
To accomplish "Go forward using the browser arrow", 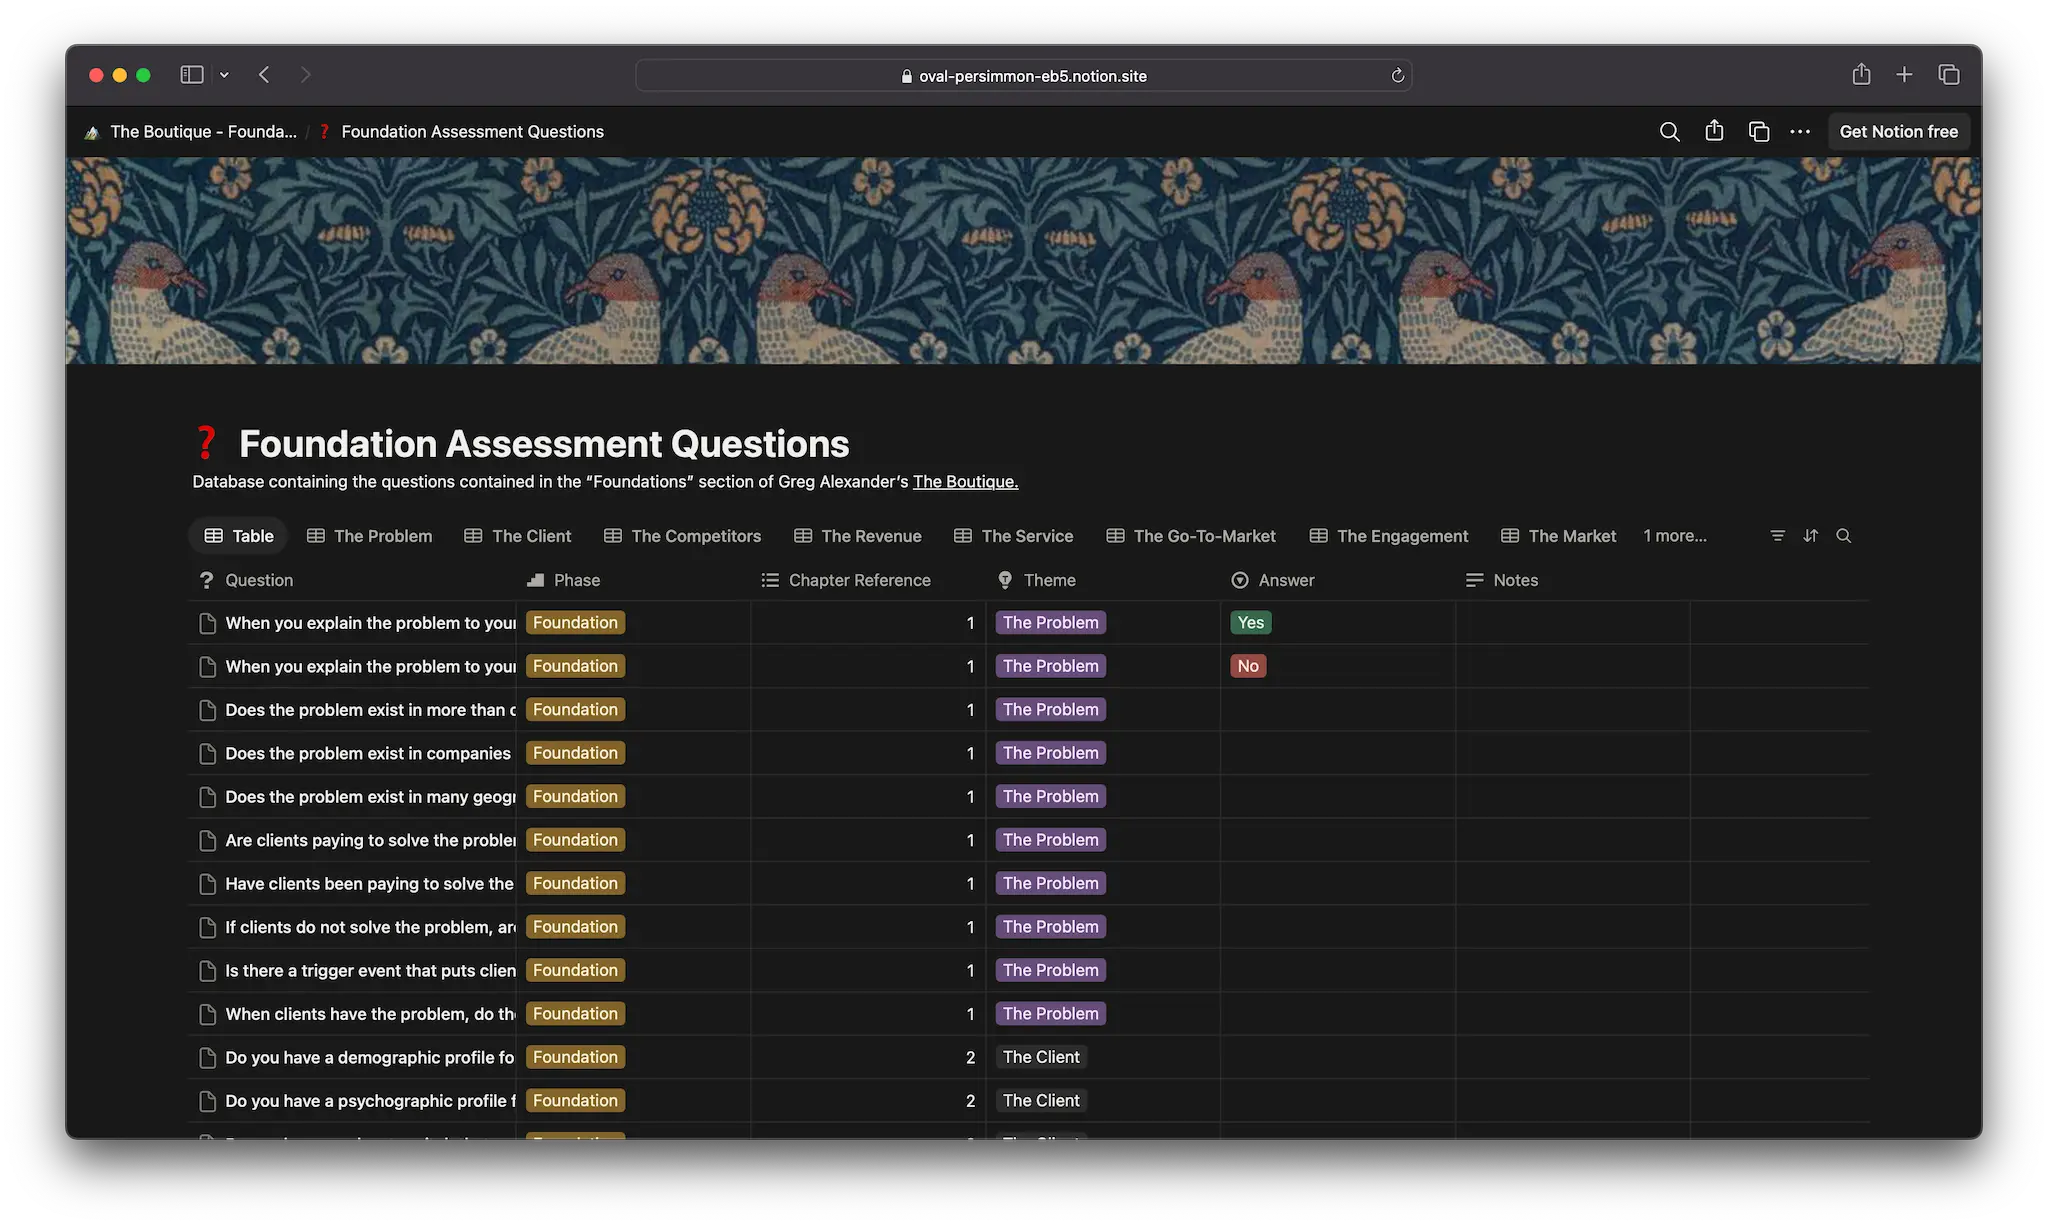I will pyautogui.click(x=305, y=75).
